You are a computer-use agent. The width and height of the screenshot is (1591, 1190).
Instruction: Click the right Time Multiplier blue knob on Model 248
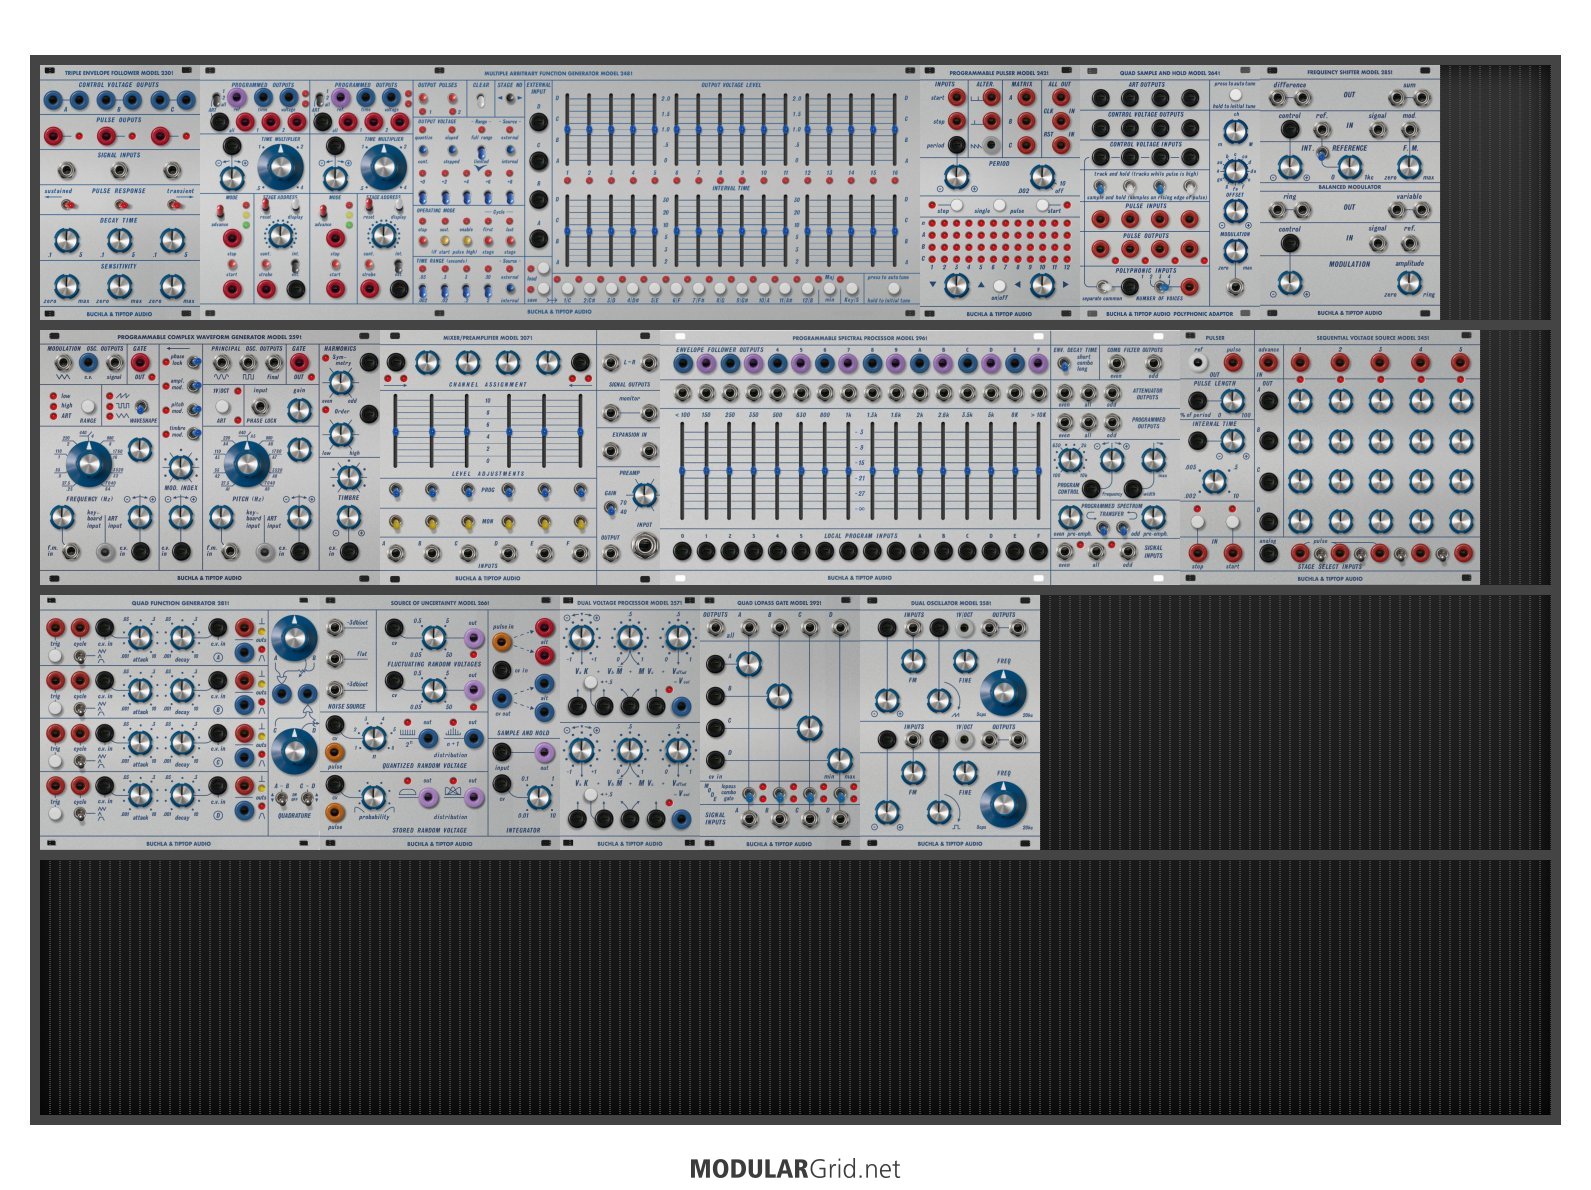pos(382,166)
